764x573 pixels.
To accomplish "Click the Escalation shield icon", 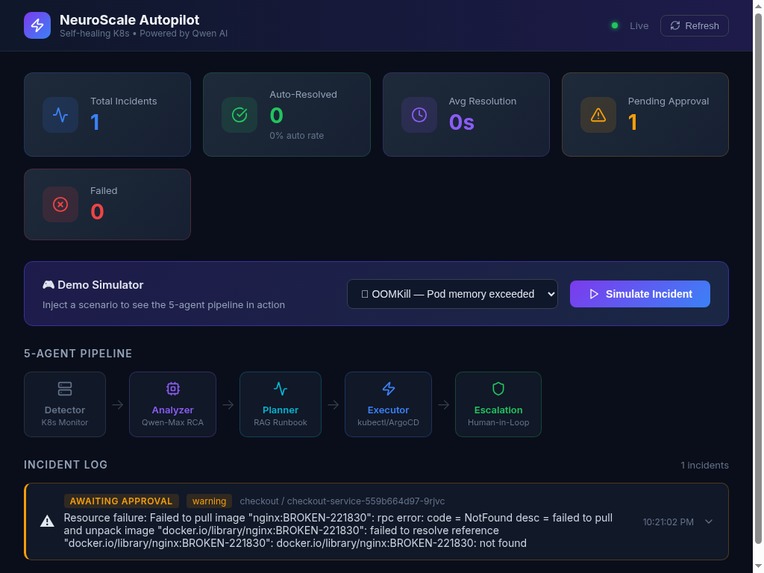I will pyautogui.click(x=498, y=389).
